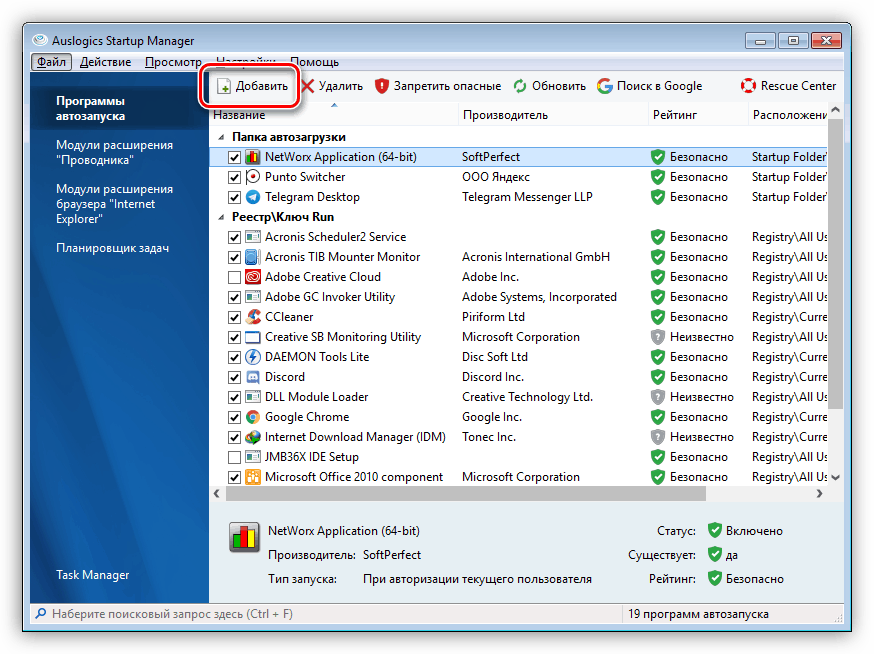Viewport: 874px width, 654px height.
Task: Click the search magnifier icon in status bar
Action: (41, 614)
